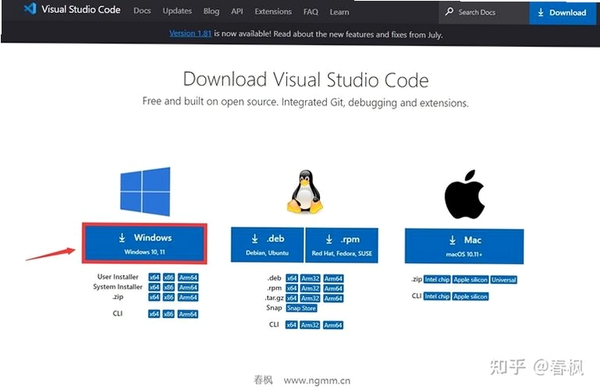Viewport: 600px width, 390px height.
Task: Select Windows System Installer Arm64
Action: tap(188, 287)
